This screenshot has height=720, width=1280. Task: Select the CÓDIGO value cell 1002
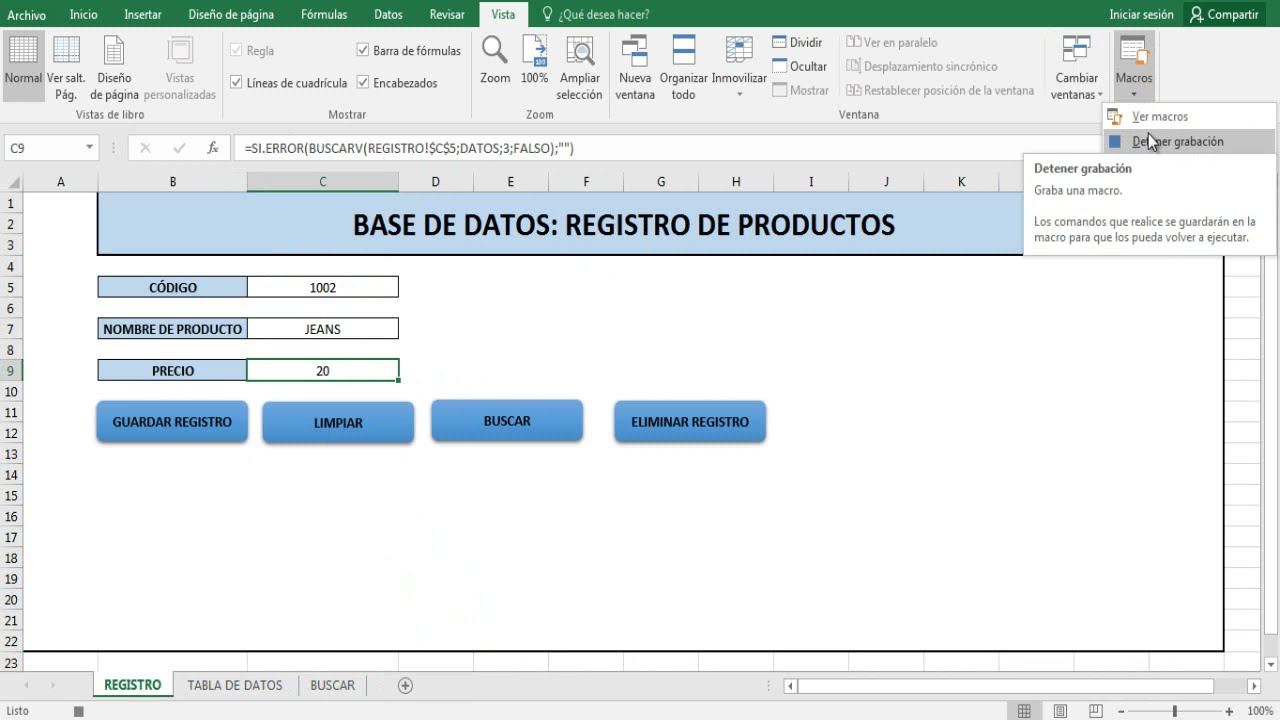(322, 287)
